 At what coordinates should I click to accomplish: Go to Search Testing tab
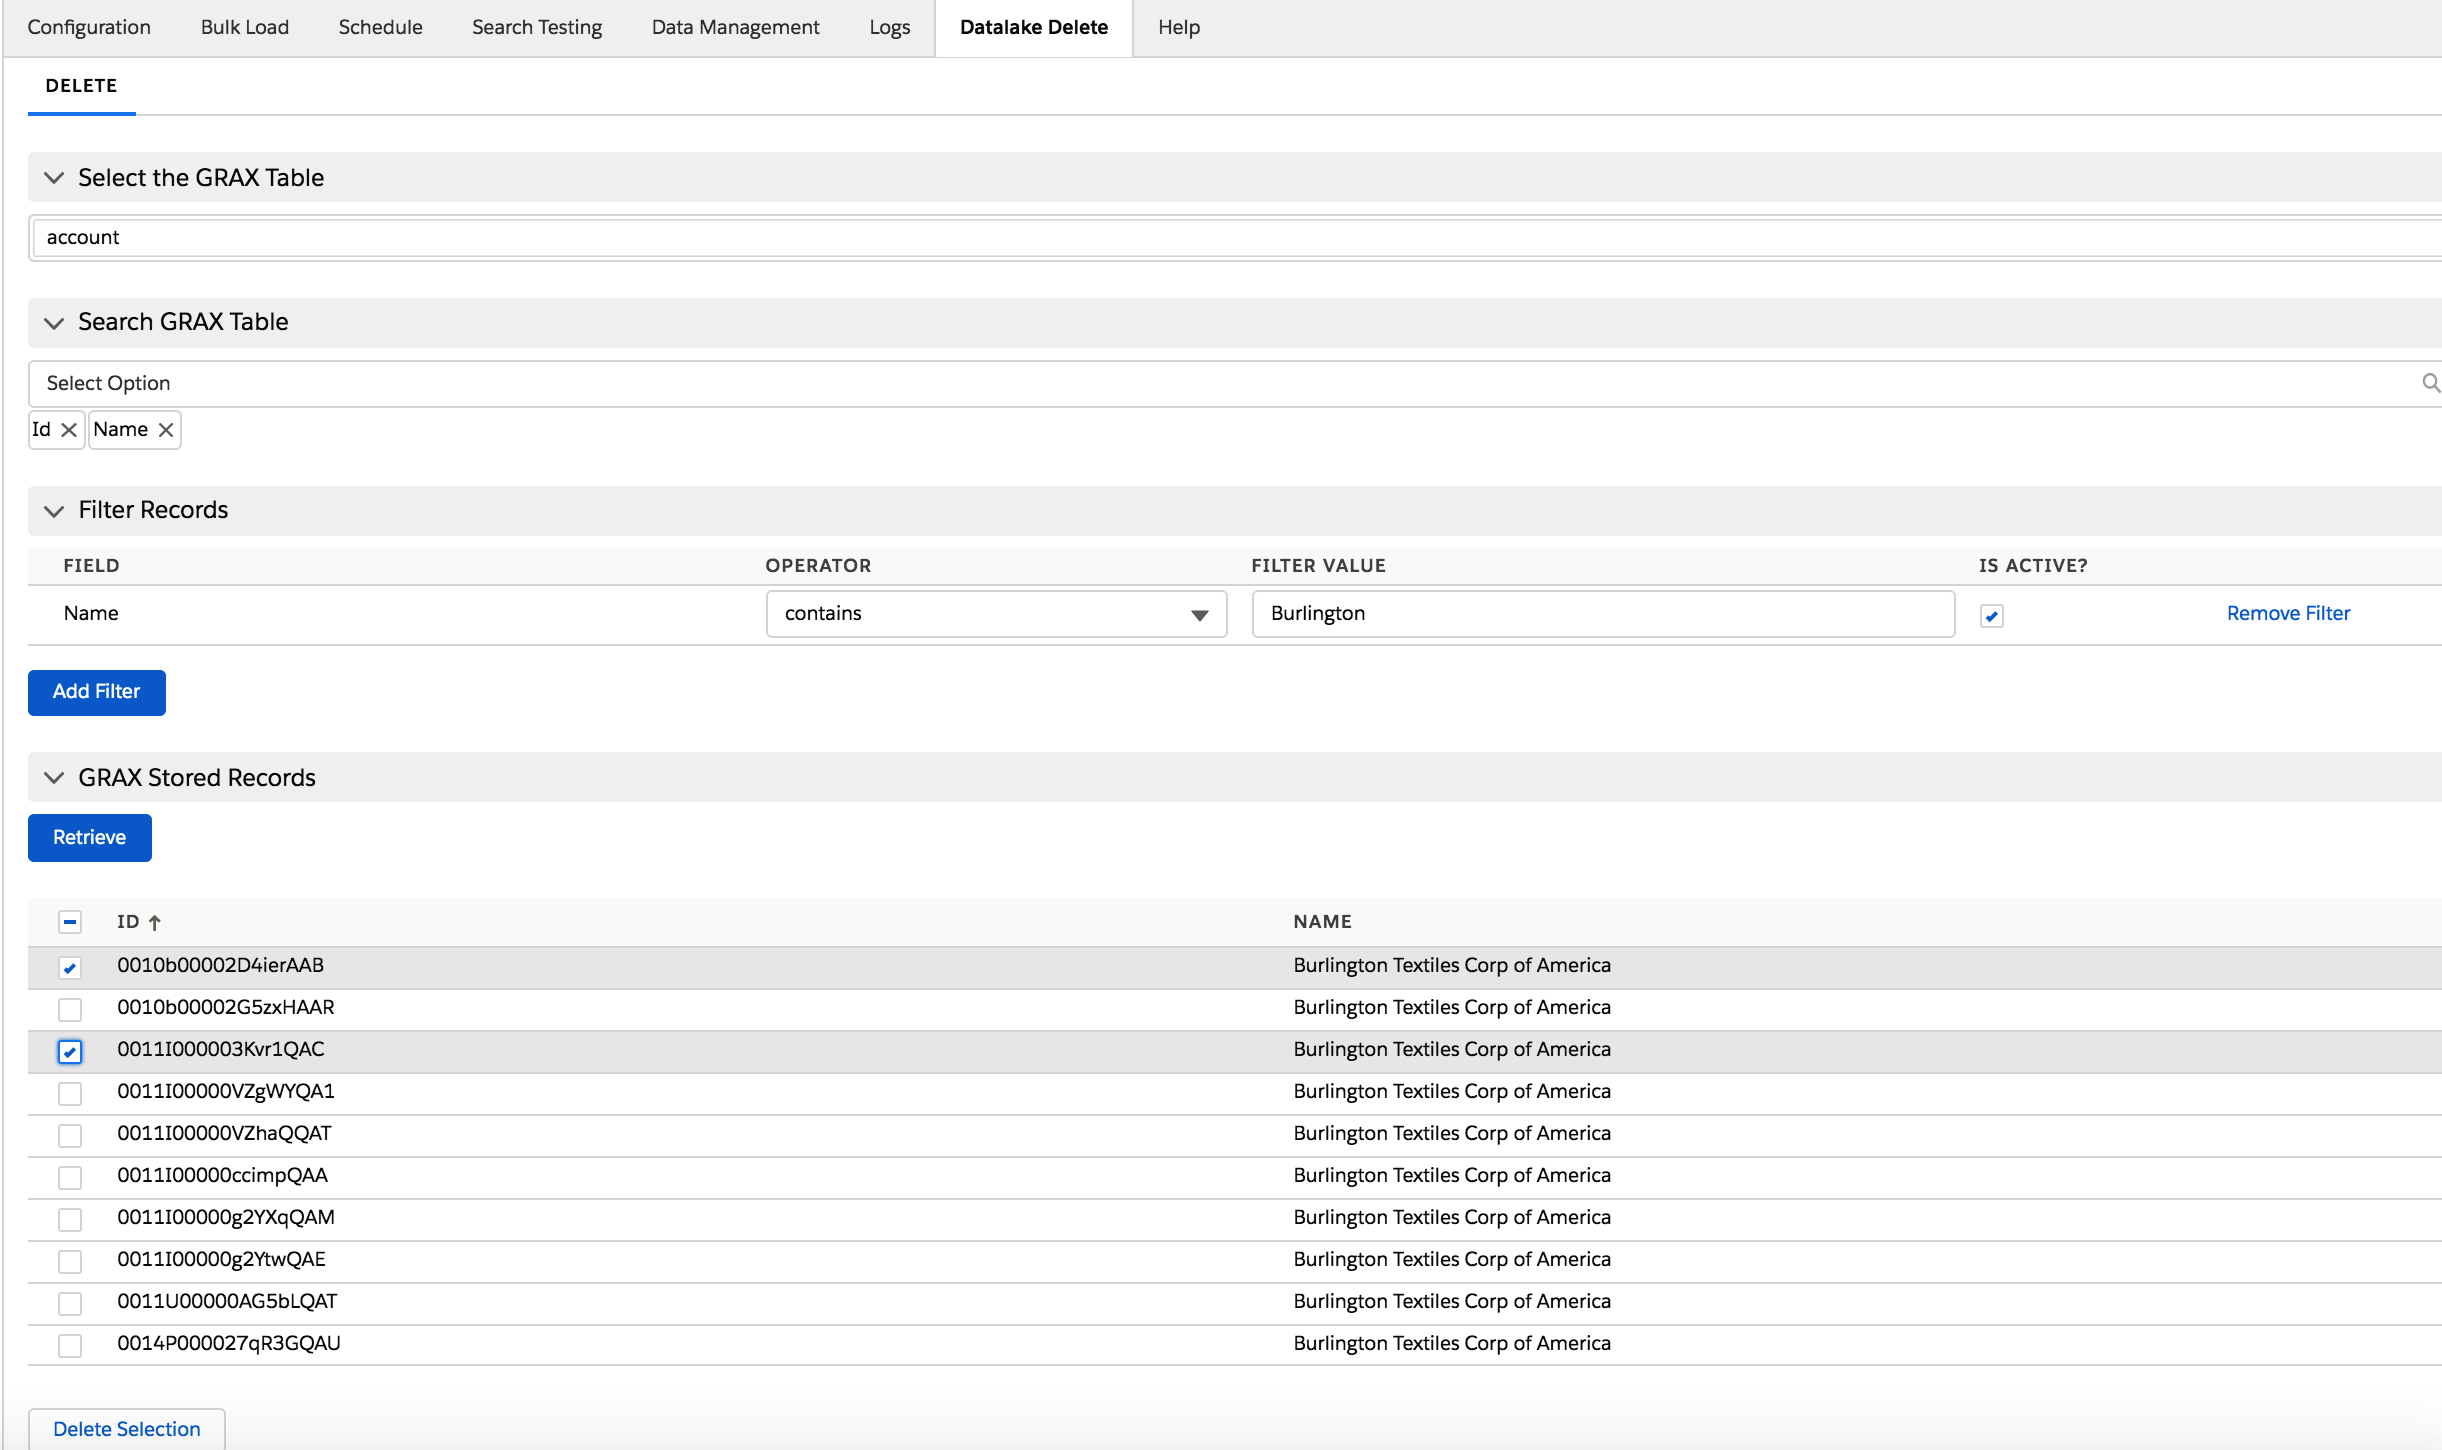pyautogui.click(x=537, y=27)
